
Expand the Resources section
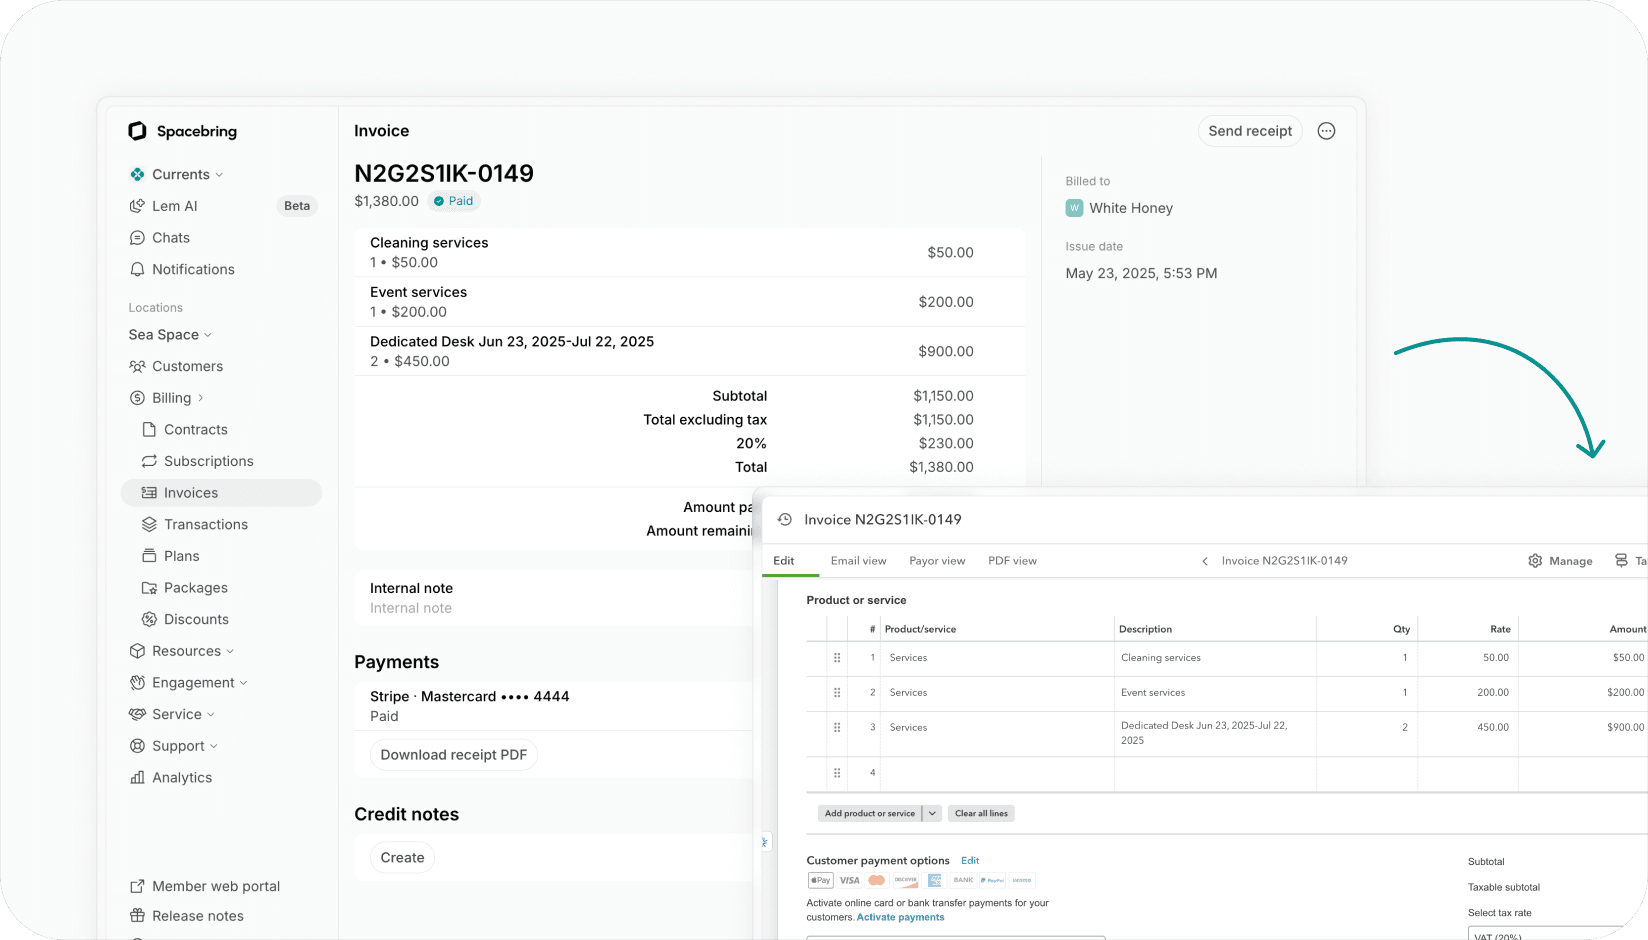[230, 652]
